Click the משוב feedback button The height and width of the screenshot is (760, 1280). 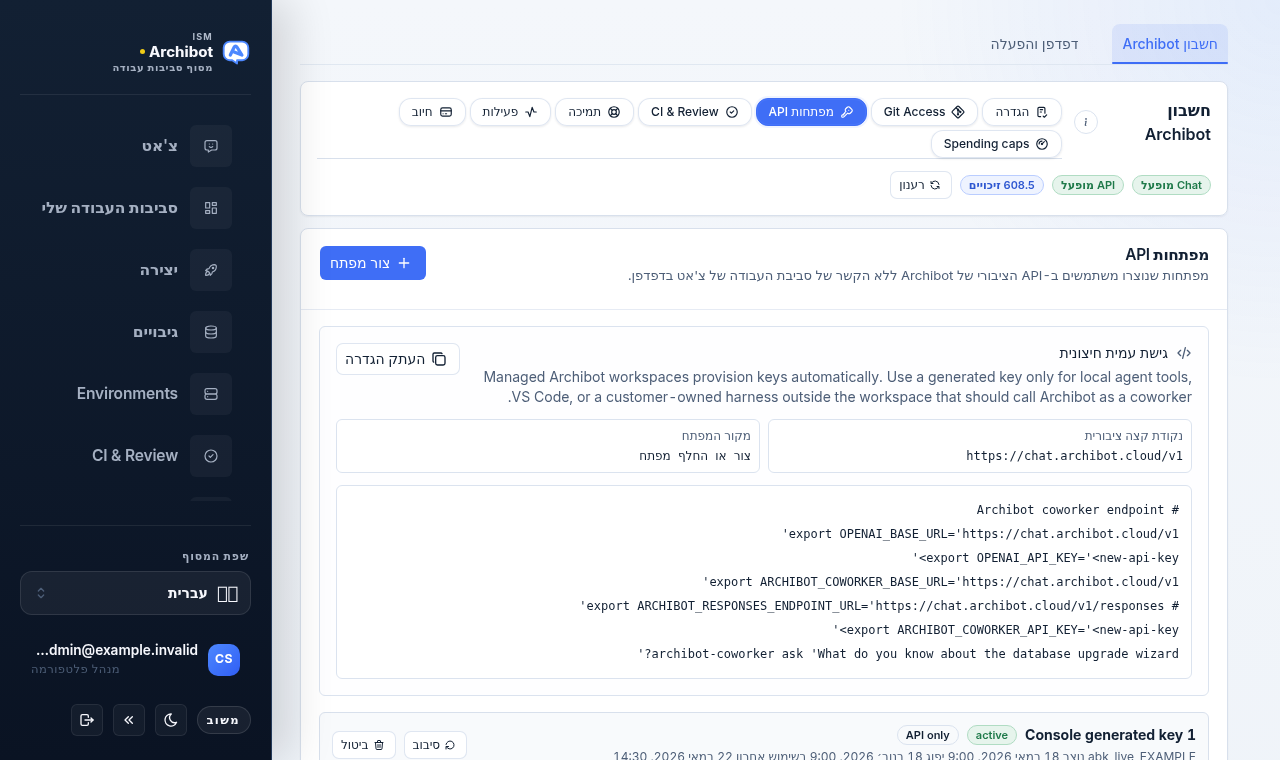tap(224, 720)
